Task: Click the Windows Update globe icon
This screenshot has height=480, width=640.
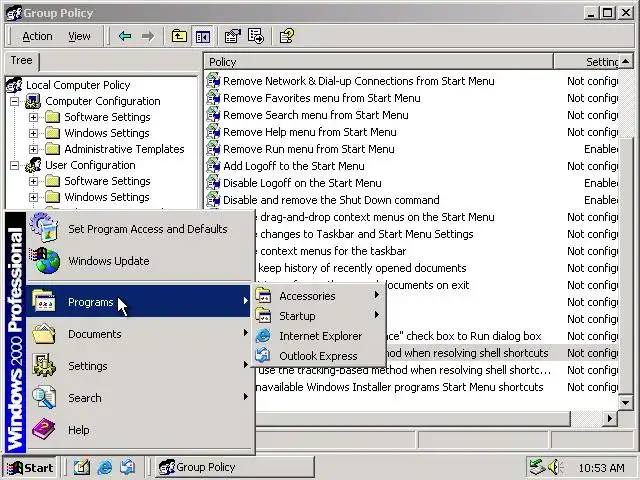Action: tap(45, 261)
